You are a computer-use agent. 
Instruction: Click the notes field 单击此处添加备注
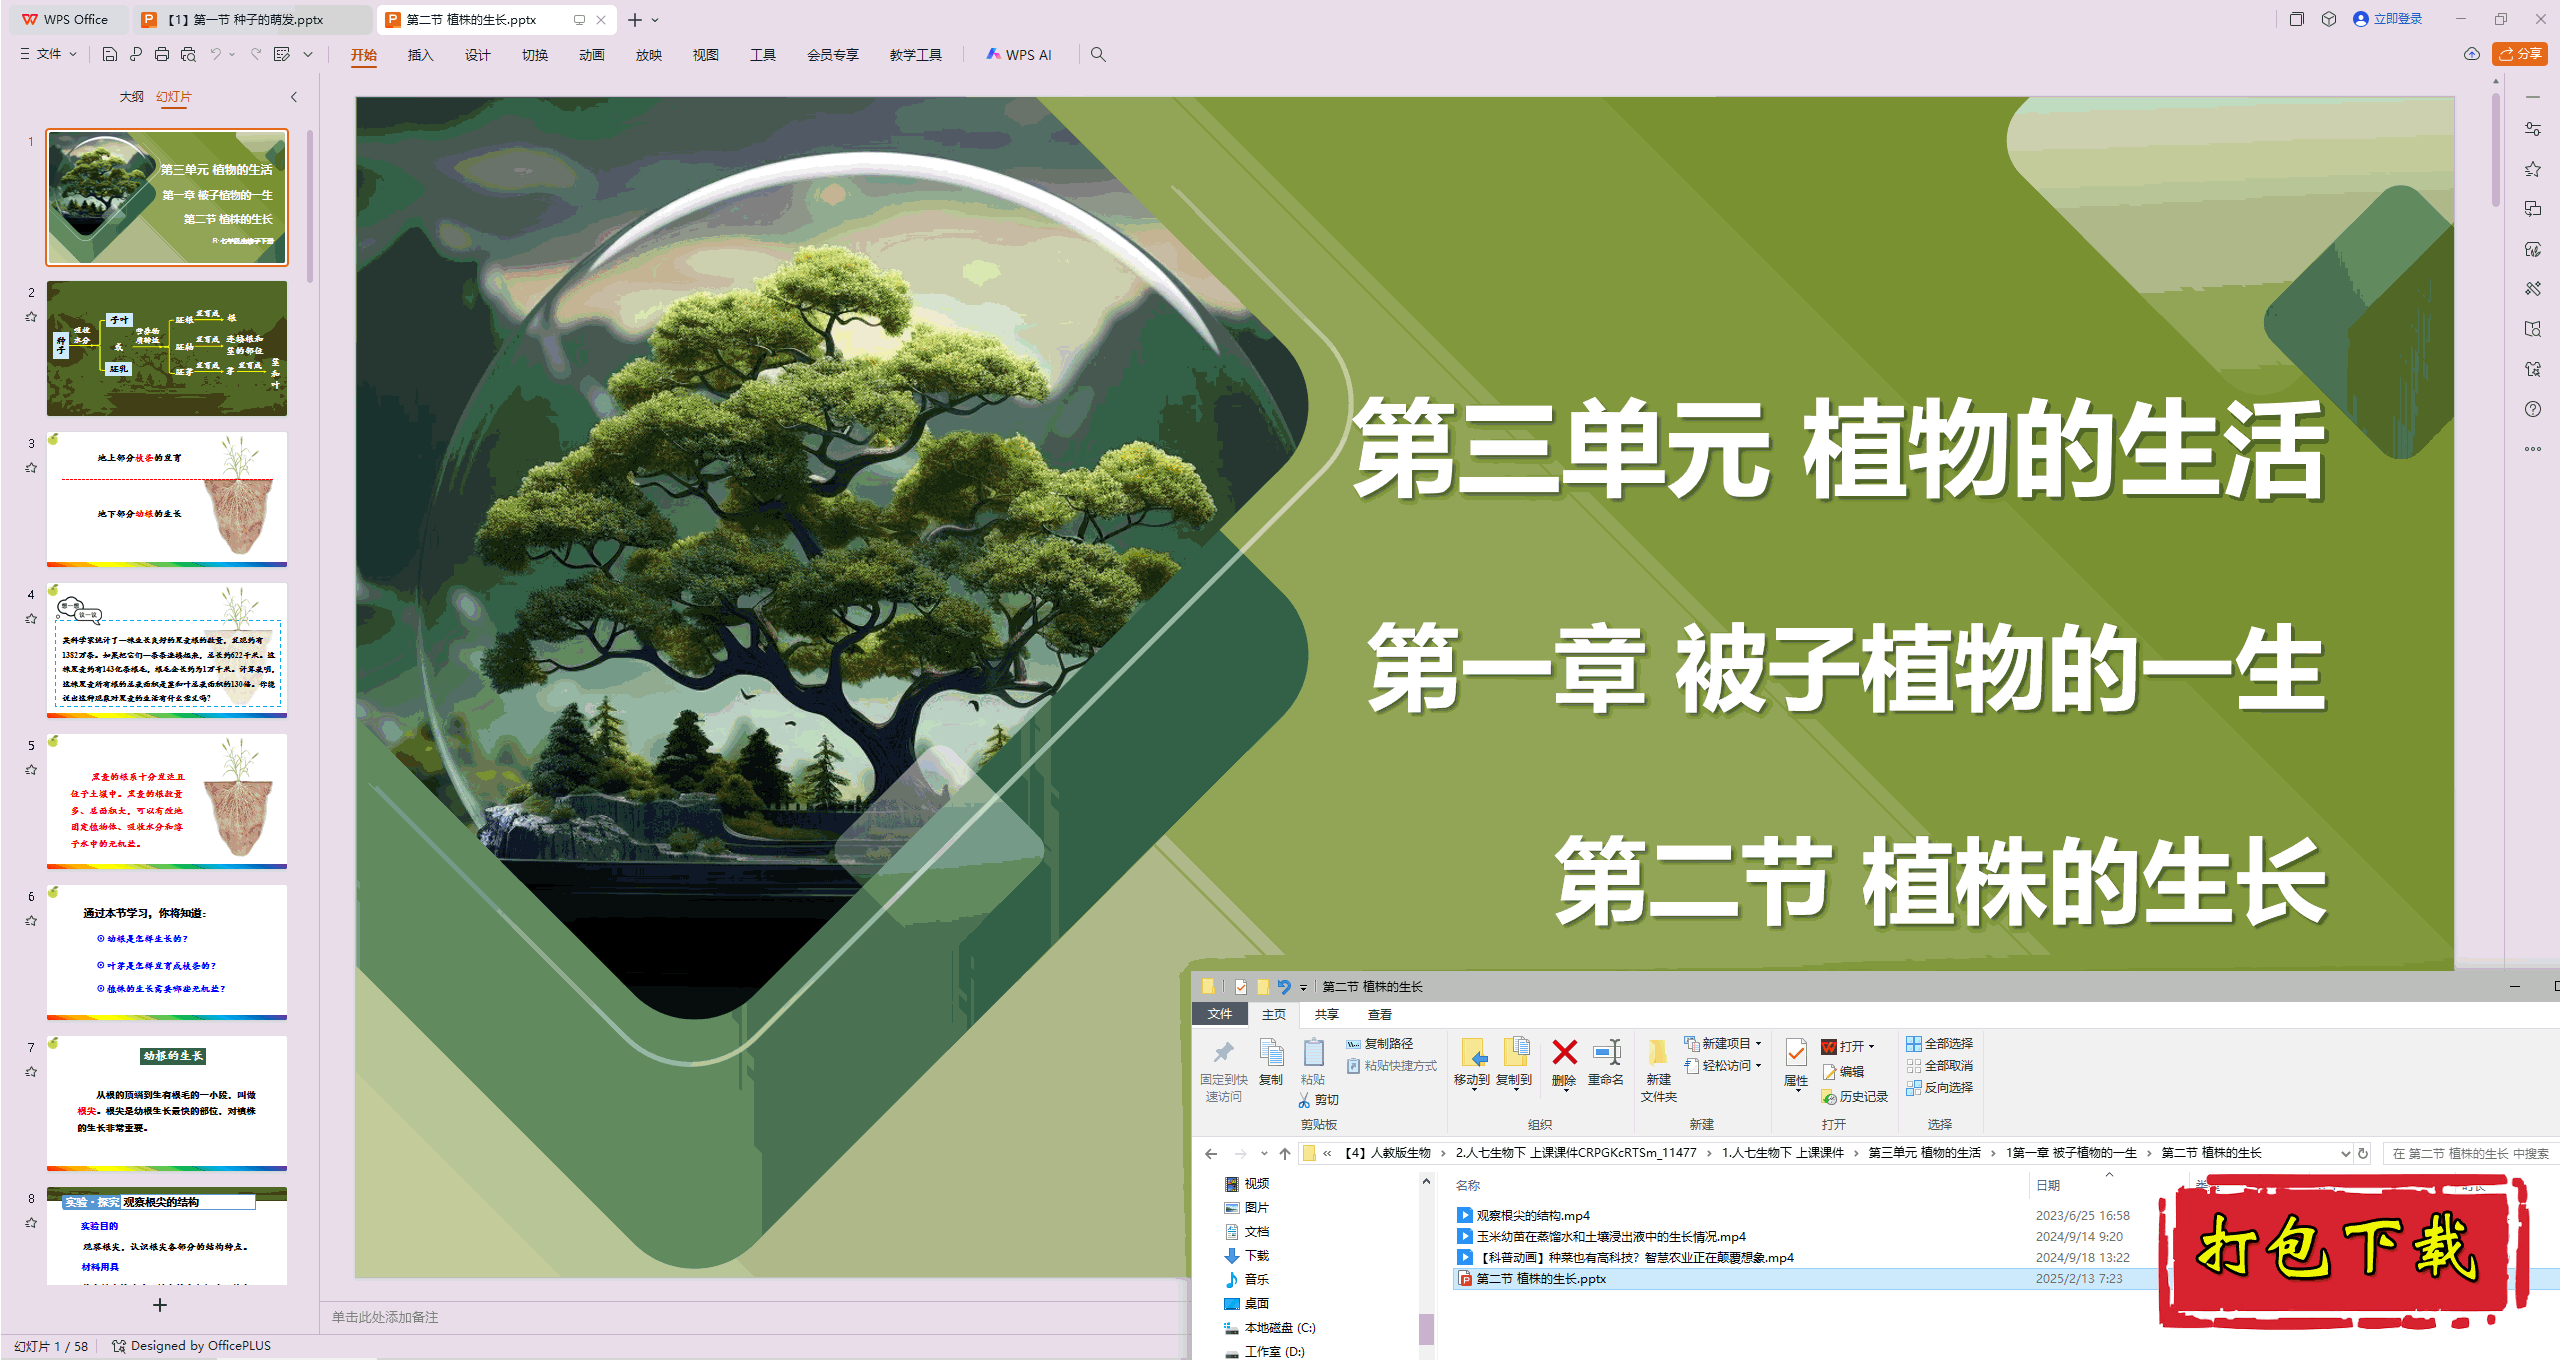[385, 1317]
